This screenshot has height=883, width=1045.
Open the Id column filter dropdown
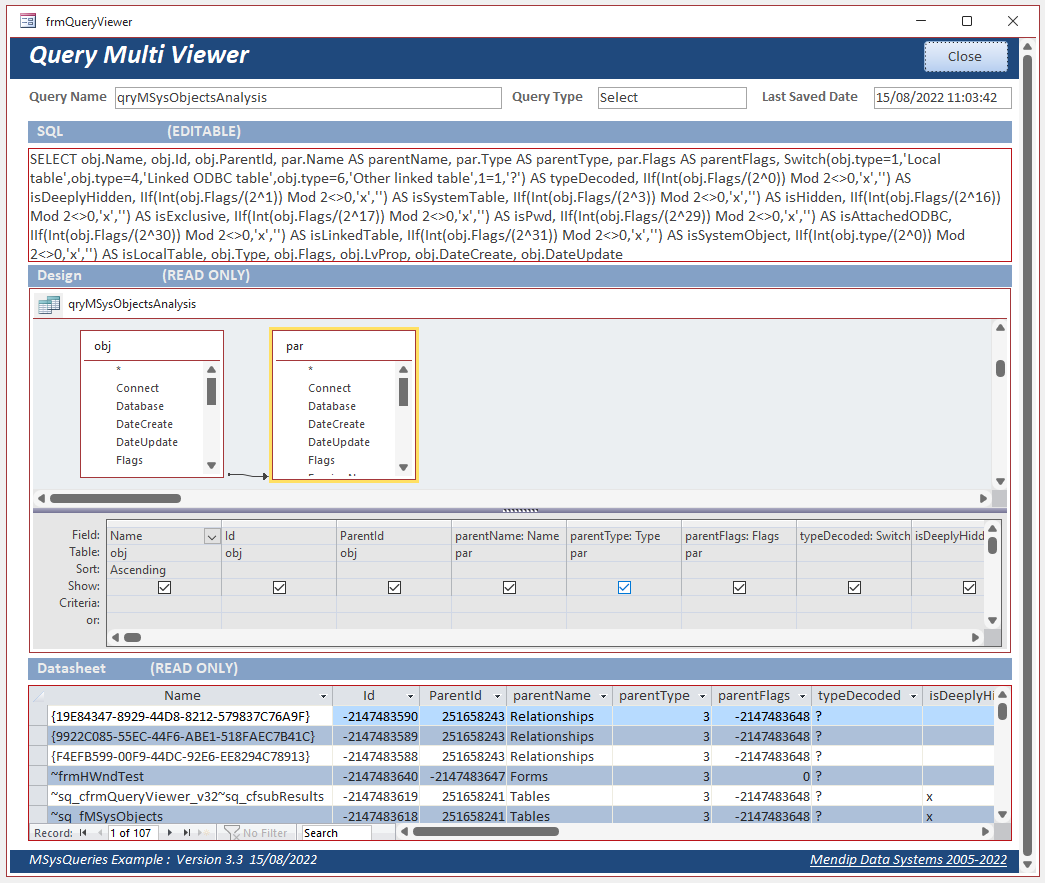pos(410,696)
